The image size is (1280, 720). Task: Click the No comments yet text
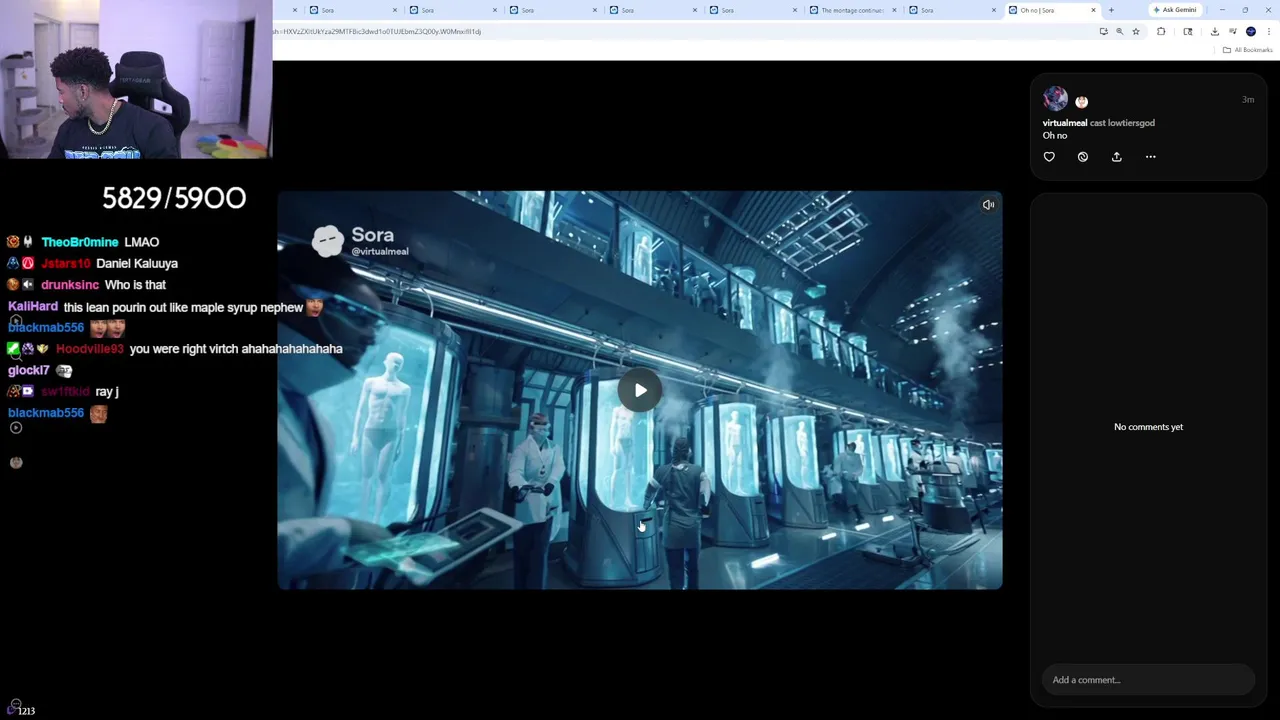(x=1148, y=427)
